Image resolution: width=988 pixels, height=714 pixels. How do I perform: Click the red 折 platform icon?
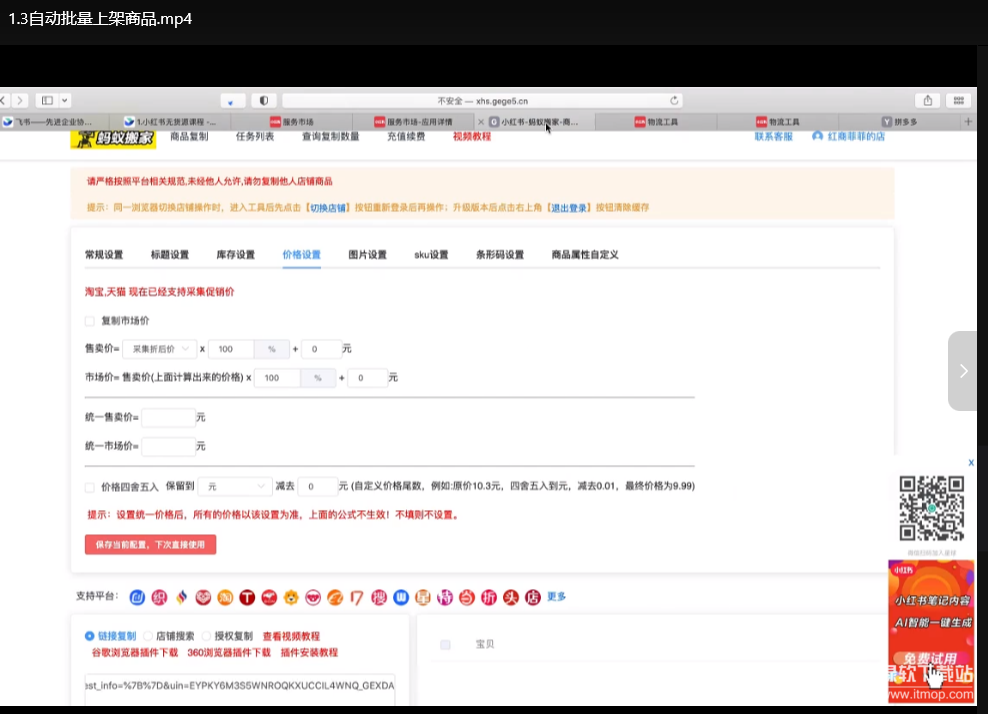point(489,597)
